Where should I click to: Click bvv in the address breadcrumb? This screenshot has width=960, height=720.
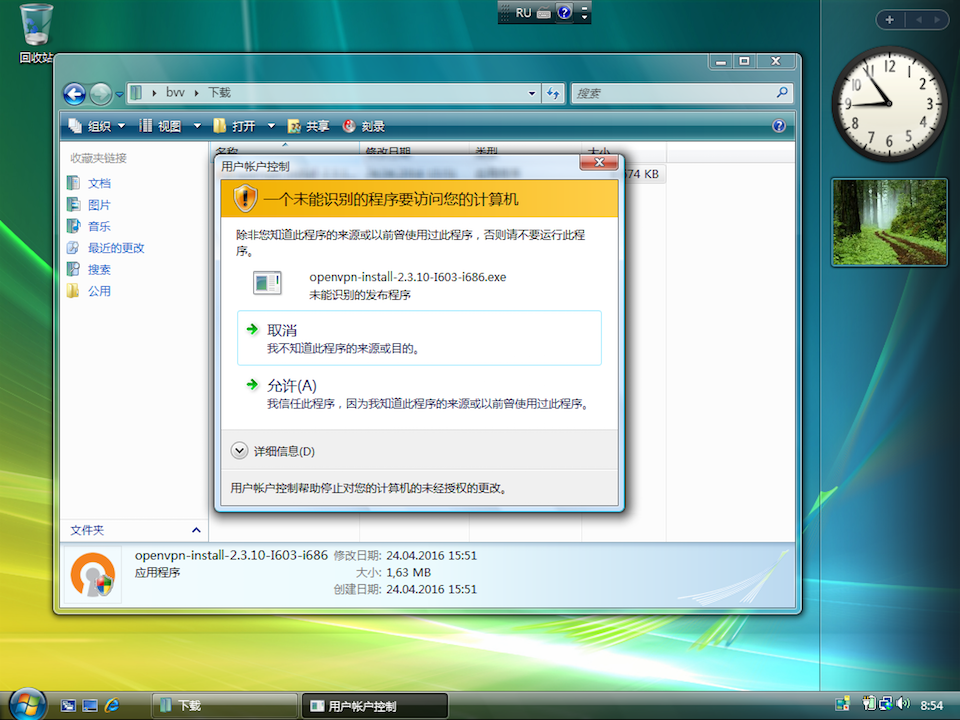[175, 92]
